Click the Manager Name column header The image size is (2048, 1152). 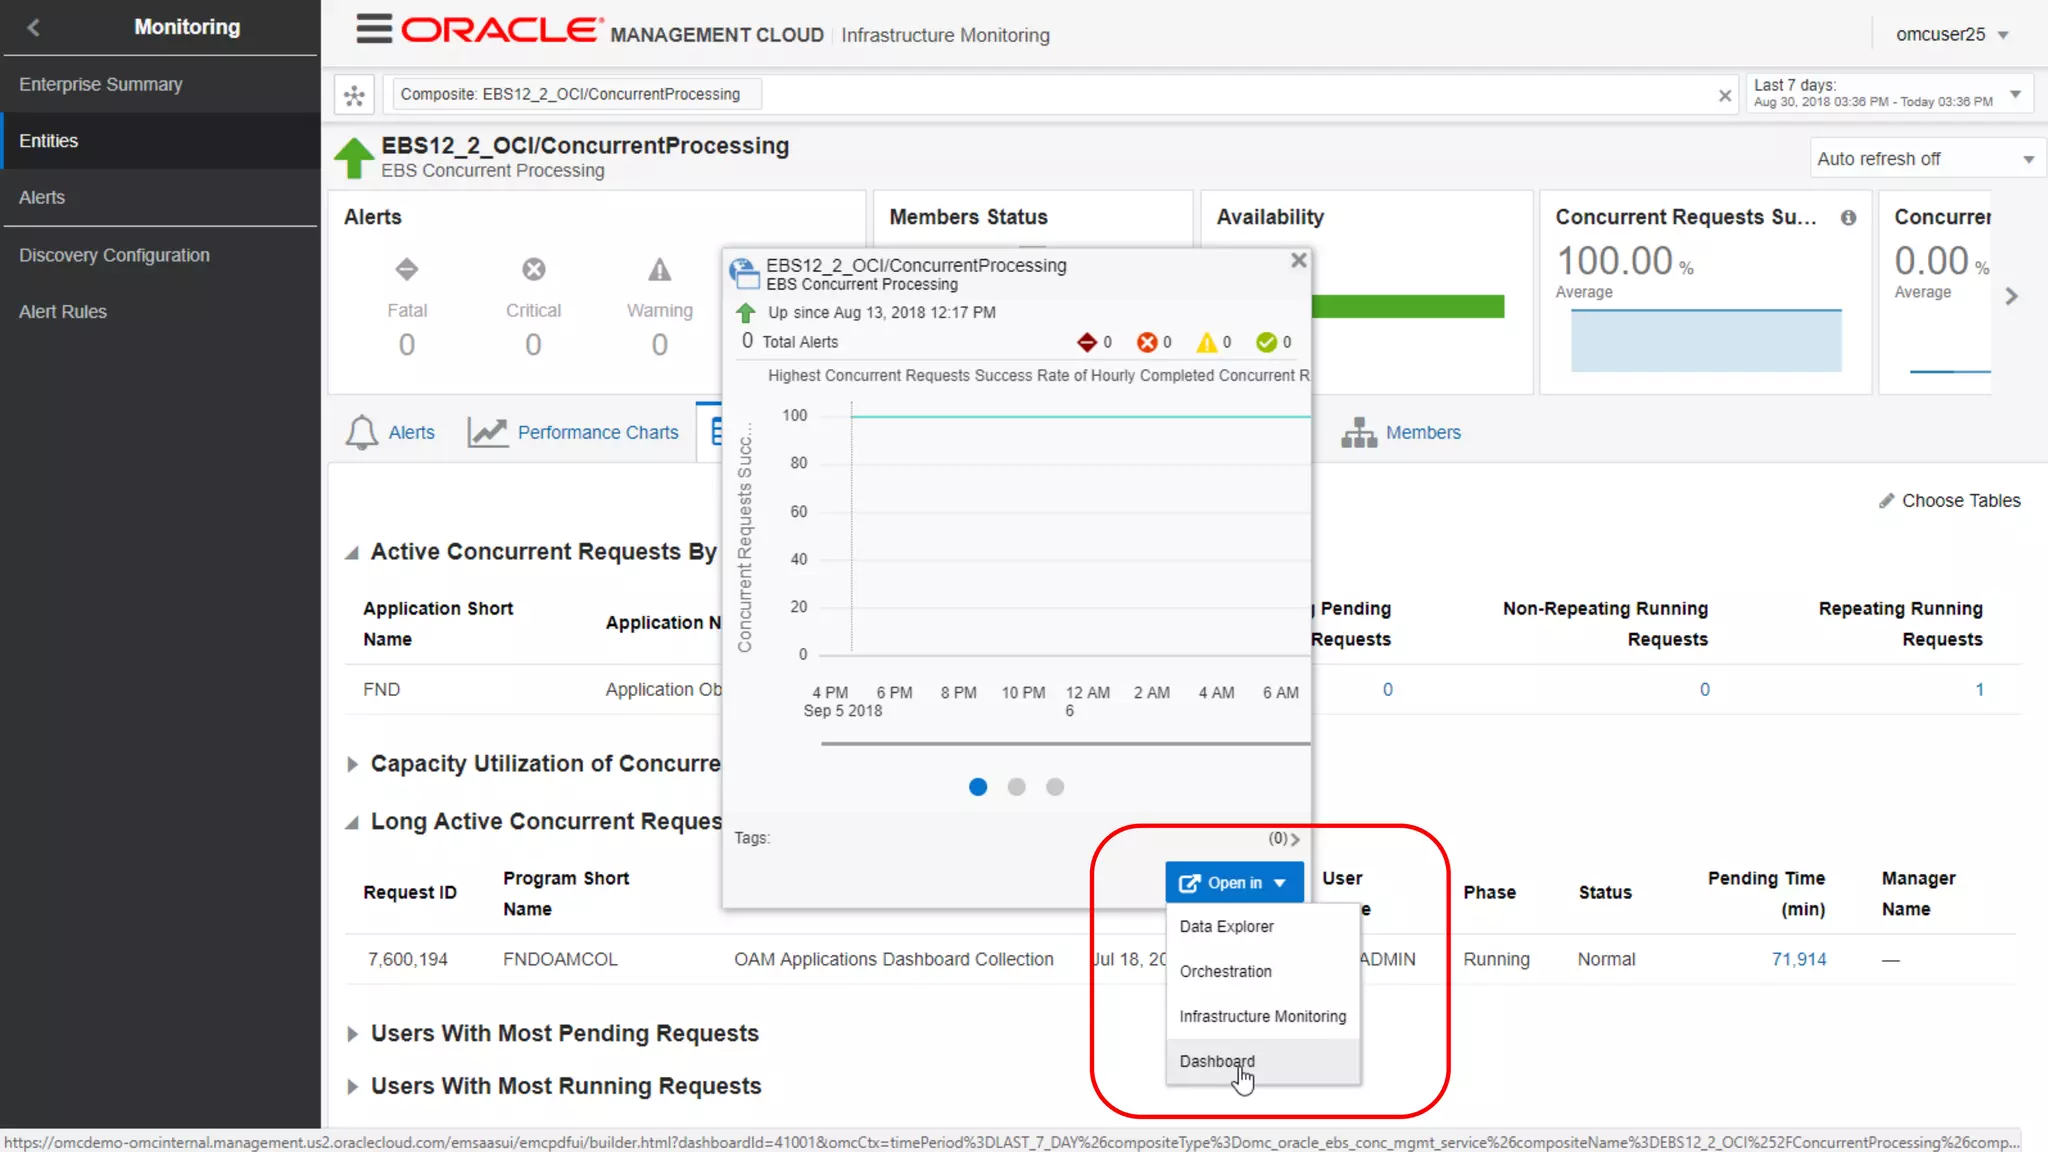(x=1918, y=893)
